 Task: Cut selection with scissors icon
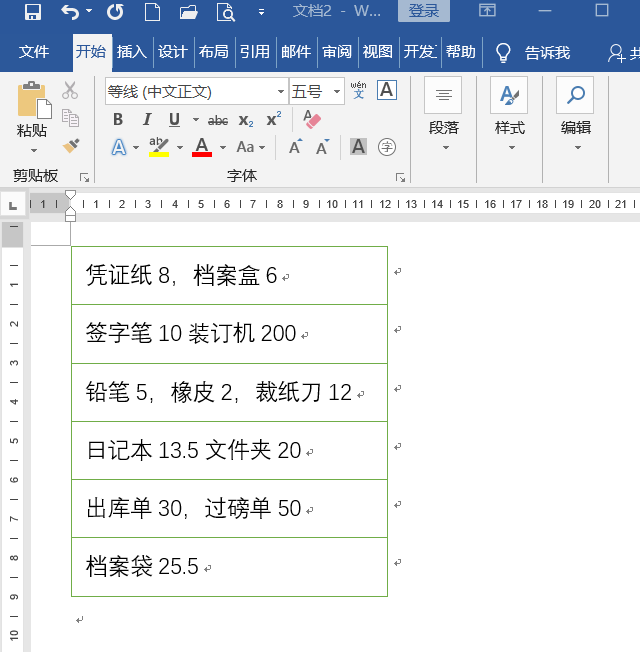pos(70,90)
